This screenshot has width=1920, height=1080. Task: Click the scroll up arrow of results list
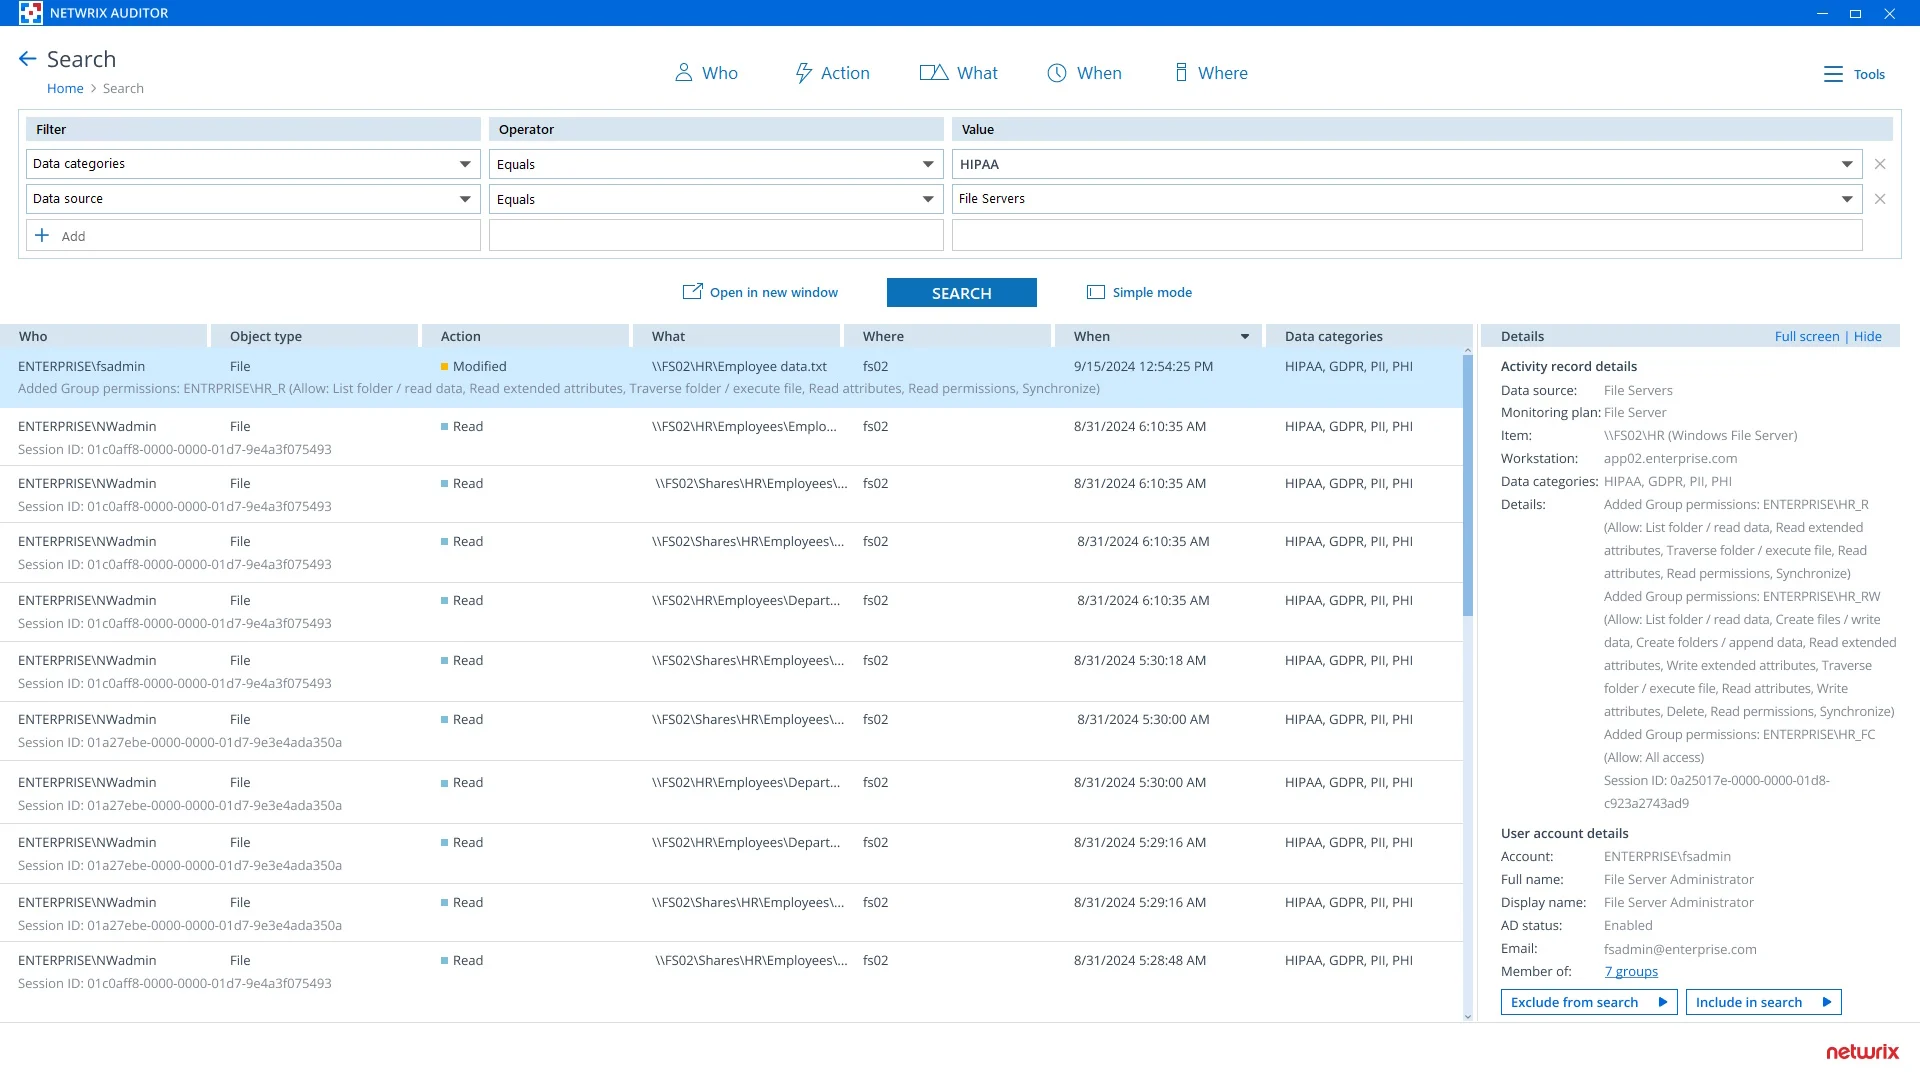[1468, 352]
